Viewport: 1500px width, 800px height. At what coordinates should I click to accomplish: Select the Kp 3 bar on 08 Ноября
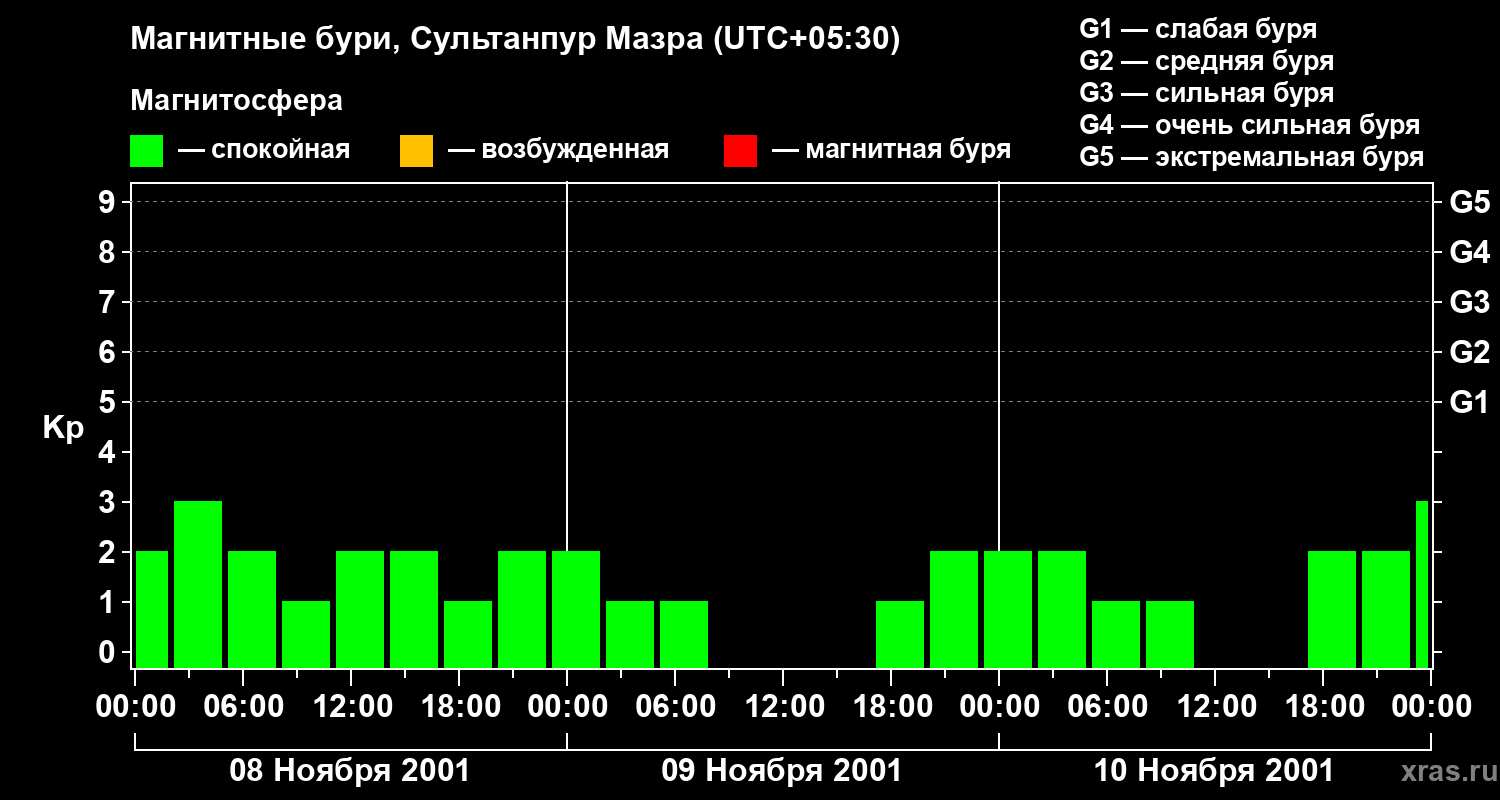[198, 584]
